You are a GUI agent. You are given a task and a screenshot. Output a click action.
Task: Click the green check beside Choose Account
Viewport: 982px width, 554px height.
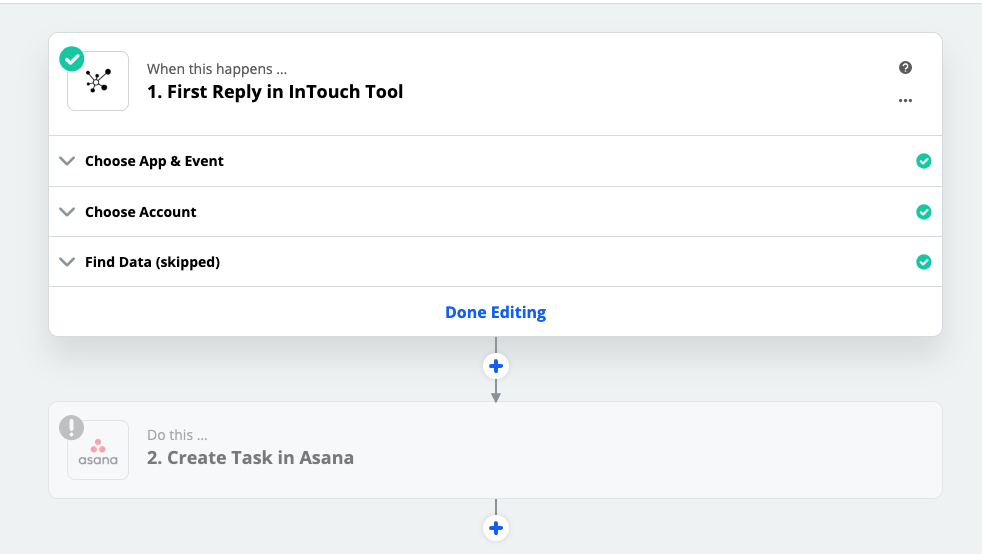click(x=923, y=212)
